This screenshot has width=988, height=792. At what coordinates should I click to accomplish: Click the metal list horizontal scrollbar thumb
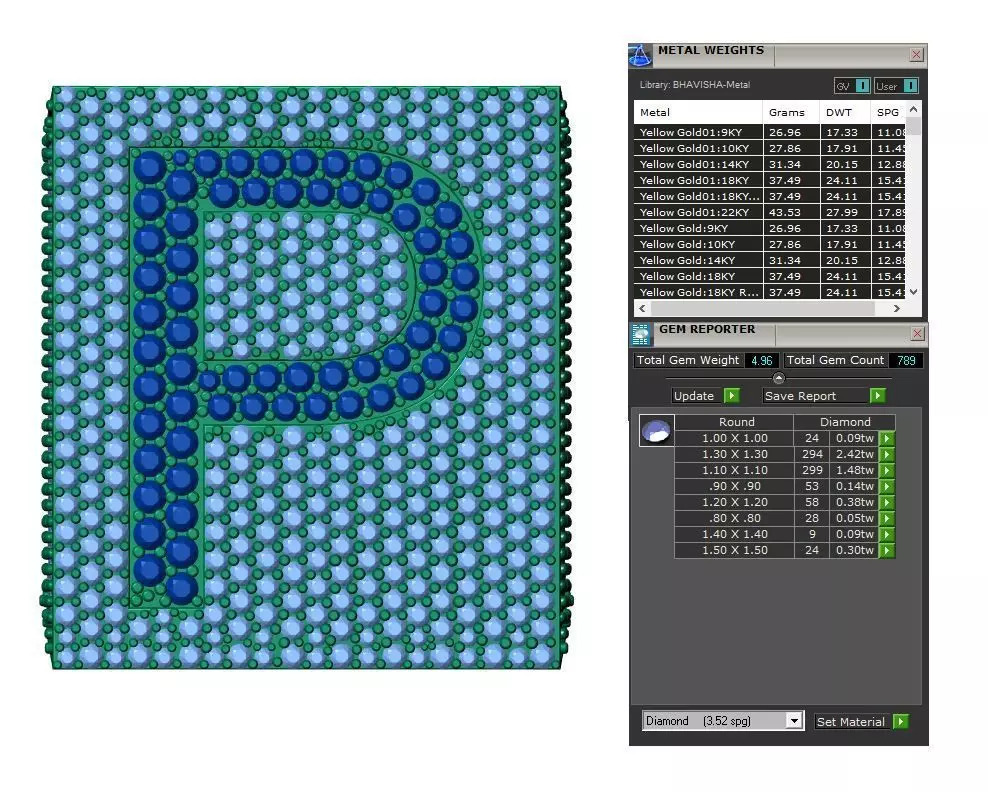point(762,309)
